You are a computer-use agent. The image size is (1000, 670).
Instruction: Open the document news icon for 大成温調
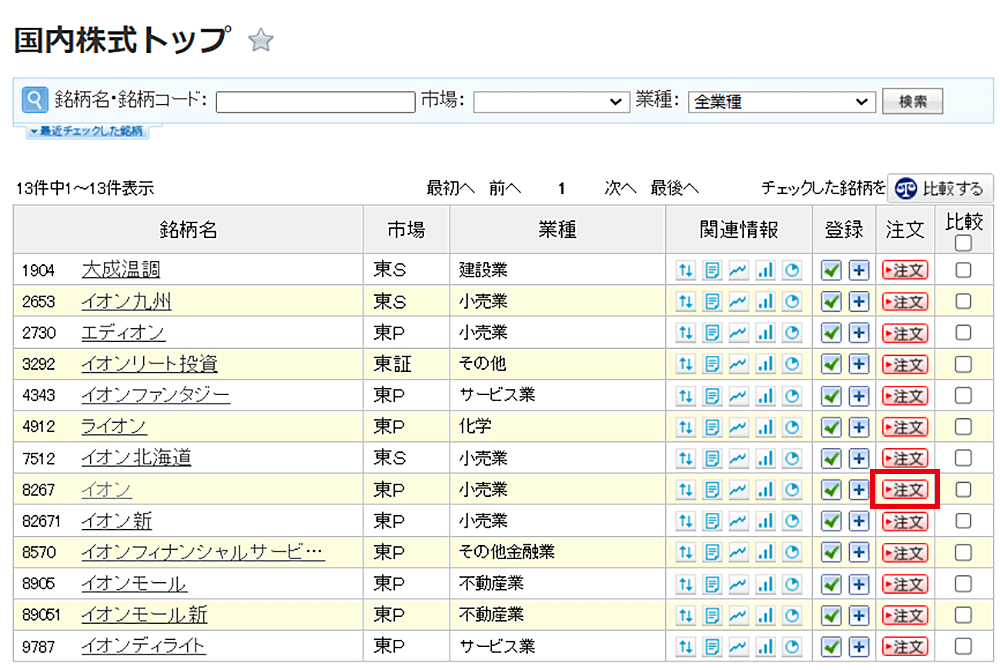(x=712, y=270)
